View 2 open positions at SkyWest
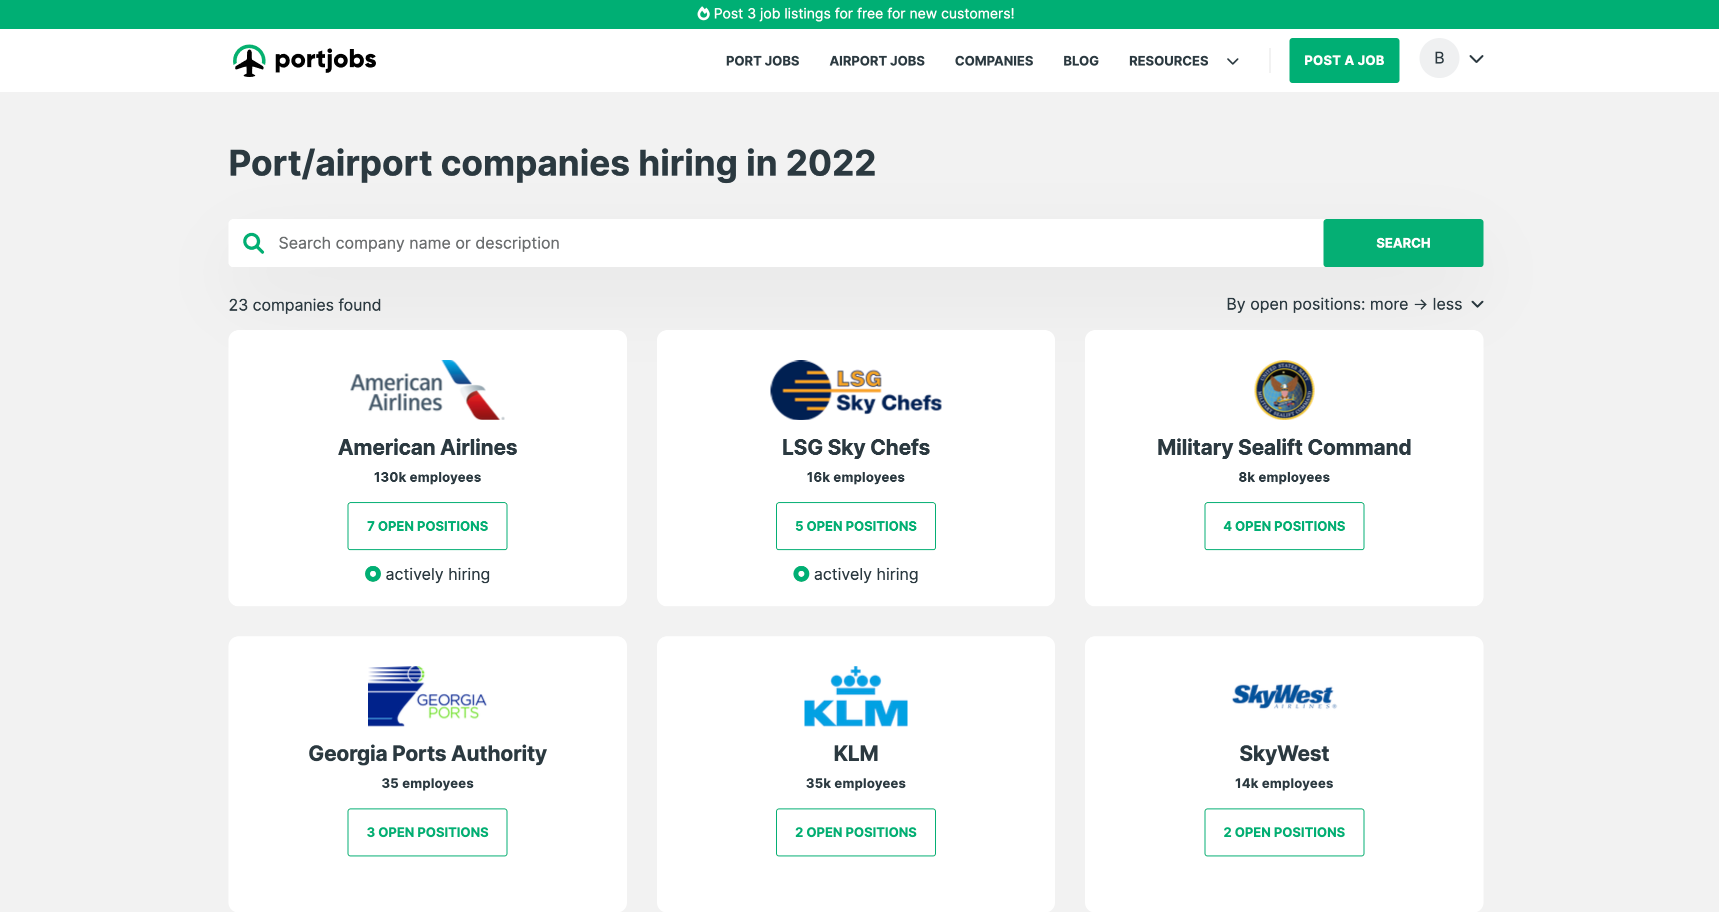 (1284, 832)
